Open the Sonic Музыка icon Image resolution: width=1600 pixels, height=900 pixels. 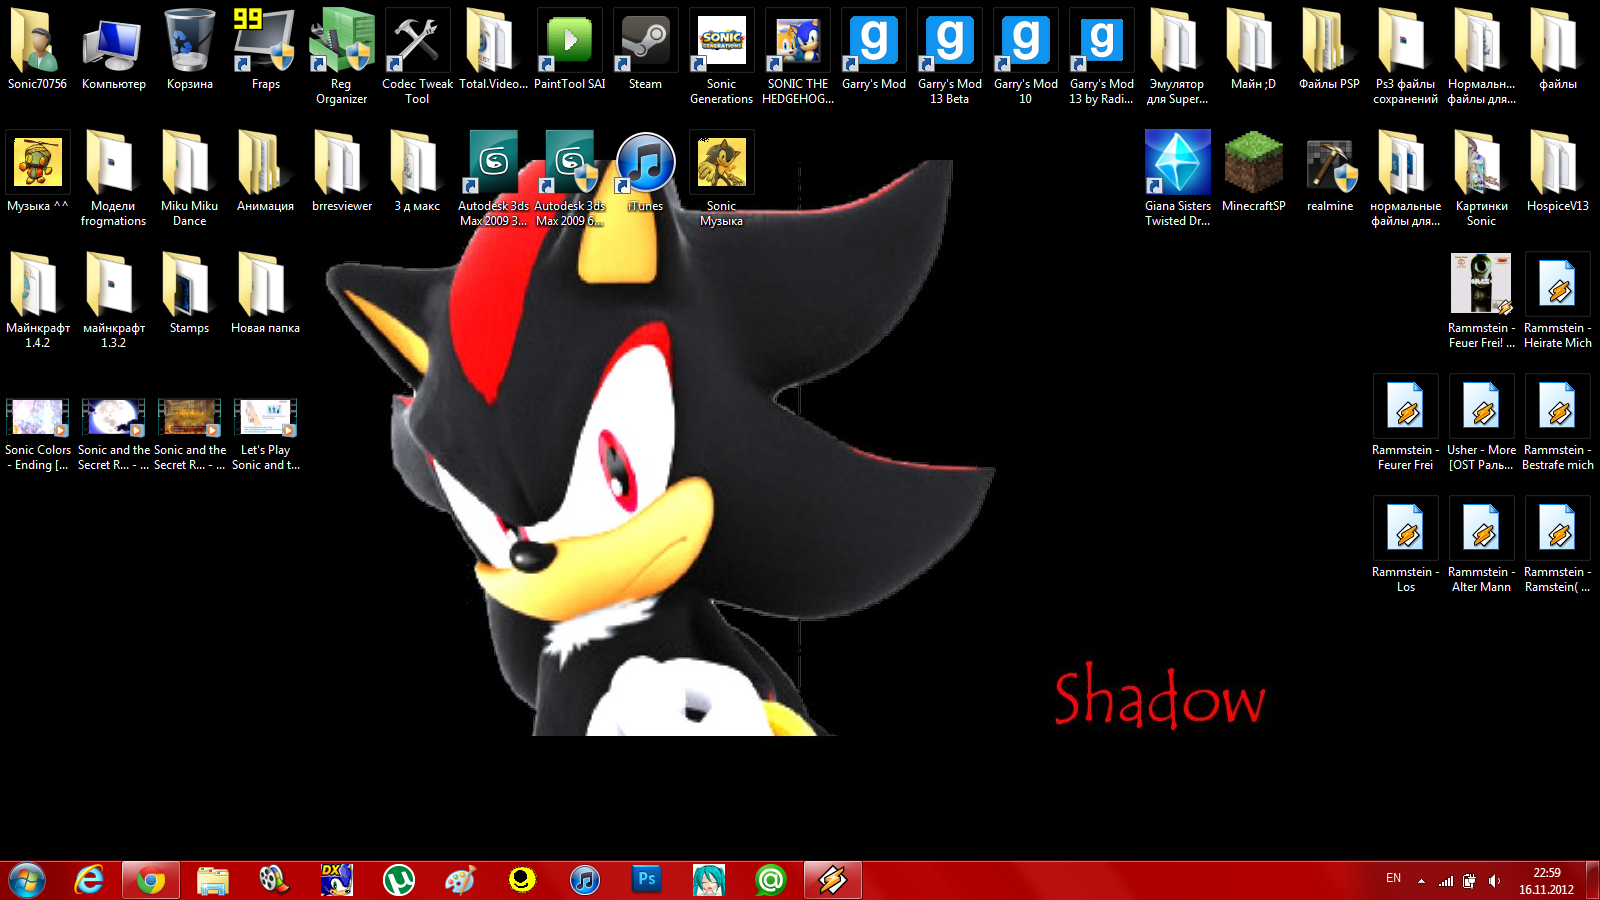pos(721,178)
